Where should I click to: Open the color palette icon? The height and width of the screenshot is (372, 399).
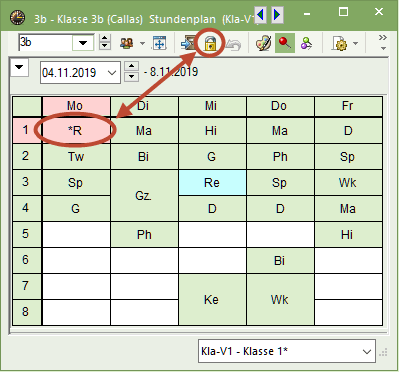(263, 44)
